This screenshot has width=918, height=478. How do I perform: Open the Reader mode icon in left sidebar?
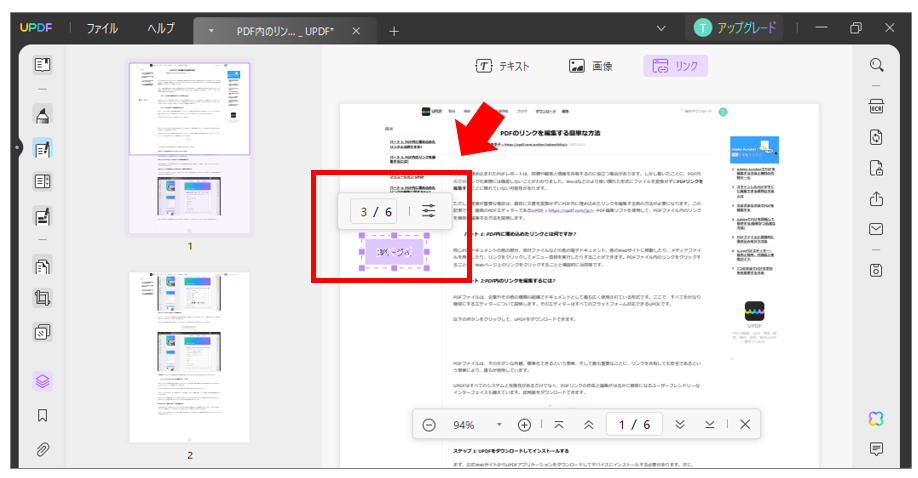point(42,64)
